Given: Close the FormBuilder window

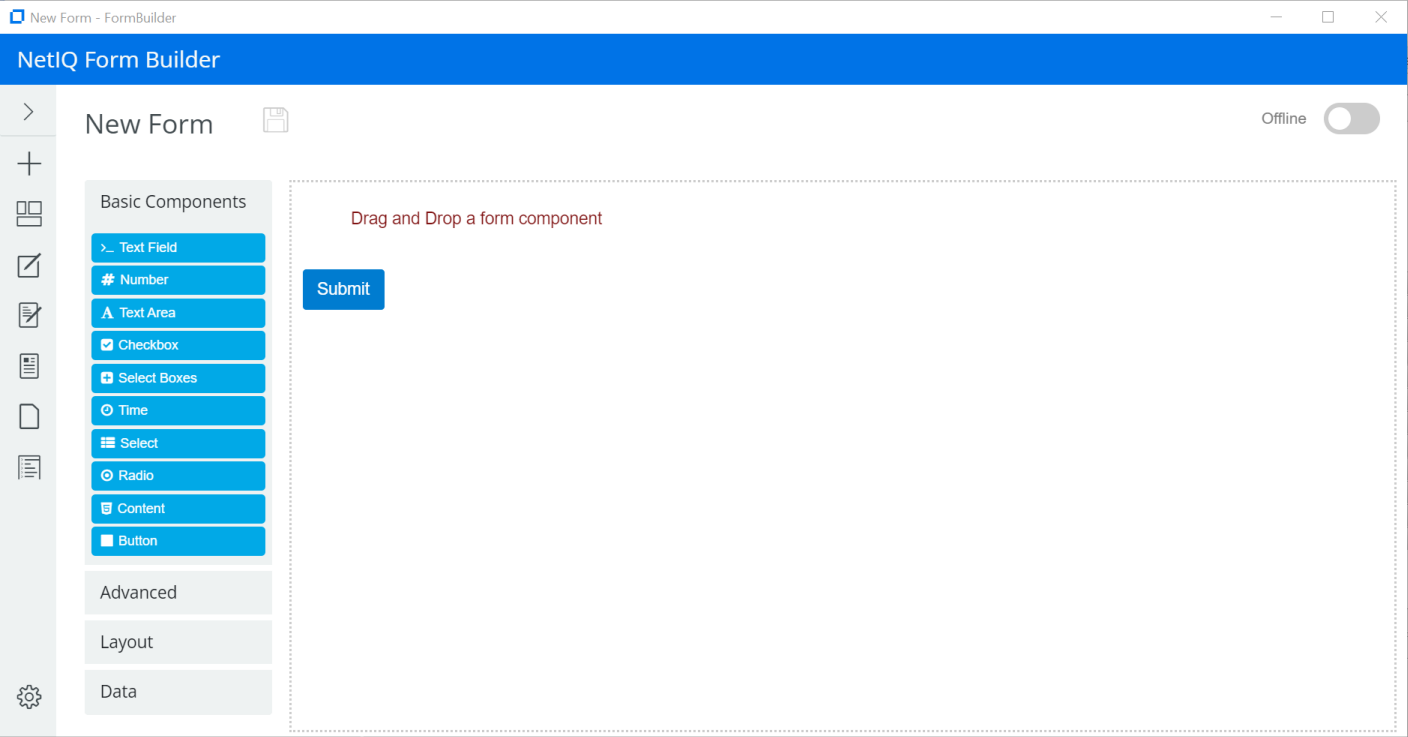Looking at the screenshot, I should coord(1381,17).
